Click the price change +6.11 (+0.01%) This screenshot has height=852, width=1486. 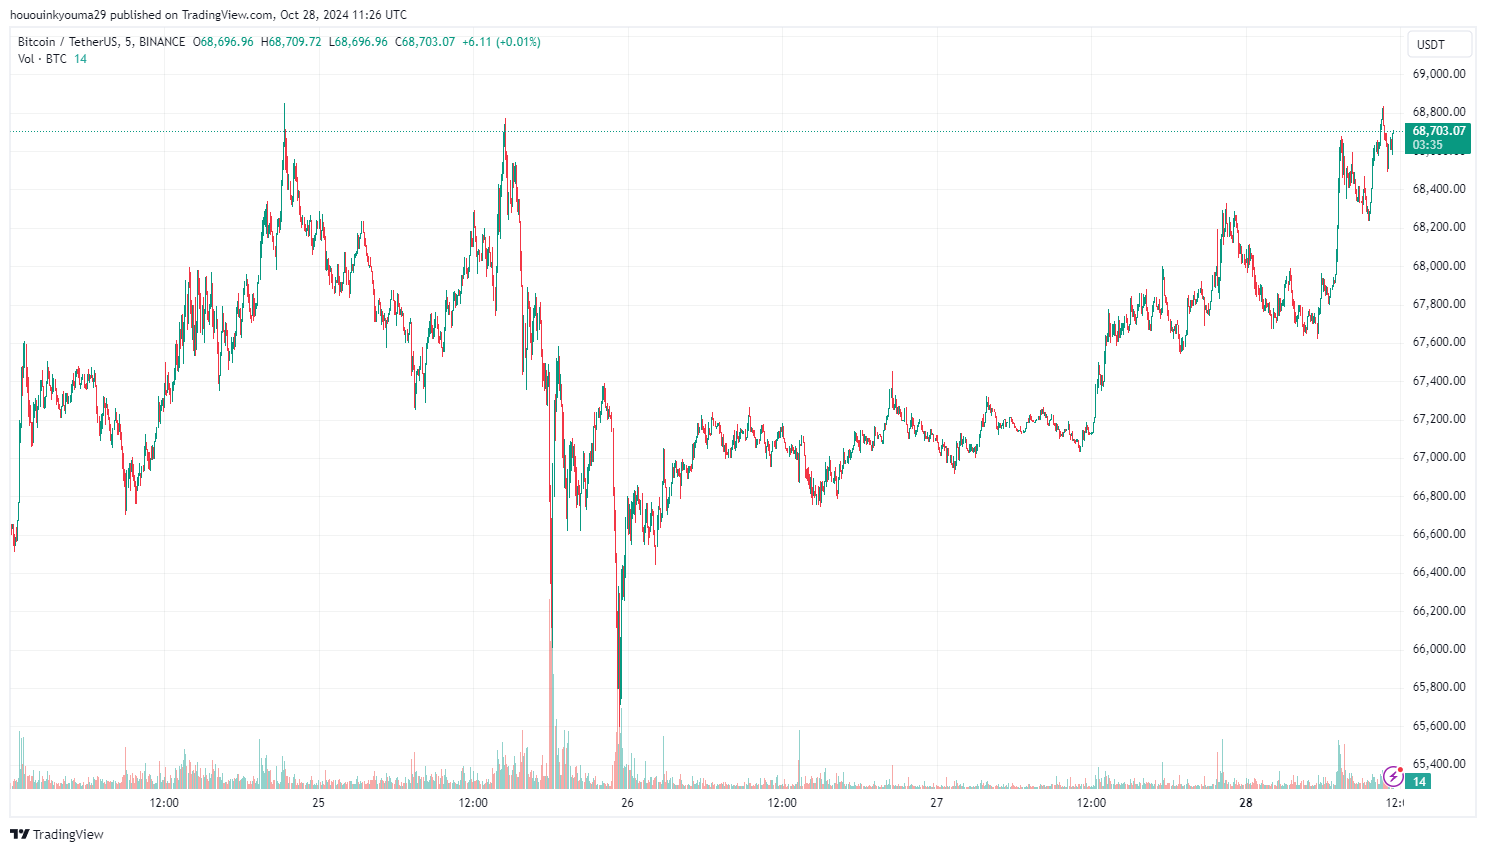pos(501,42)
